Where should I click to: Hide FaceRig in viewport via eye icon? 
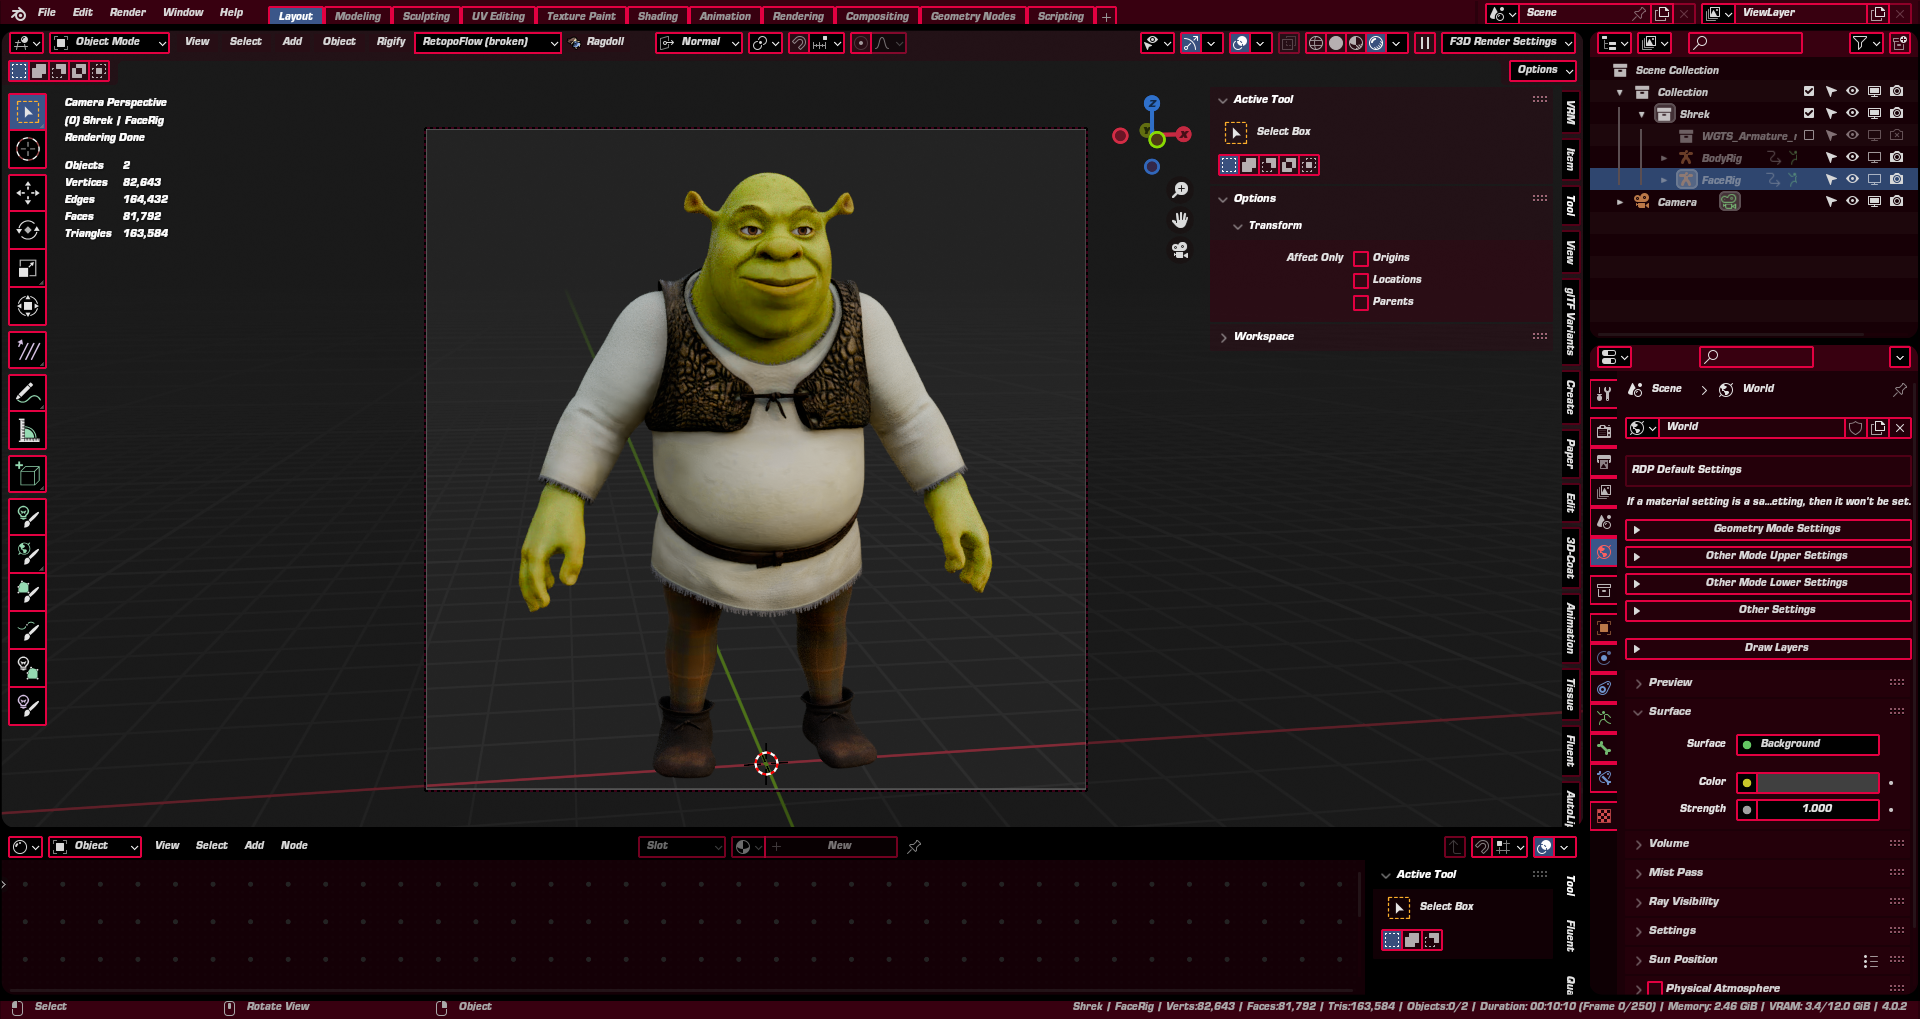[1852, 179]
